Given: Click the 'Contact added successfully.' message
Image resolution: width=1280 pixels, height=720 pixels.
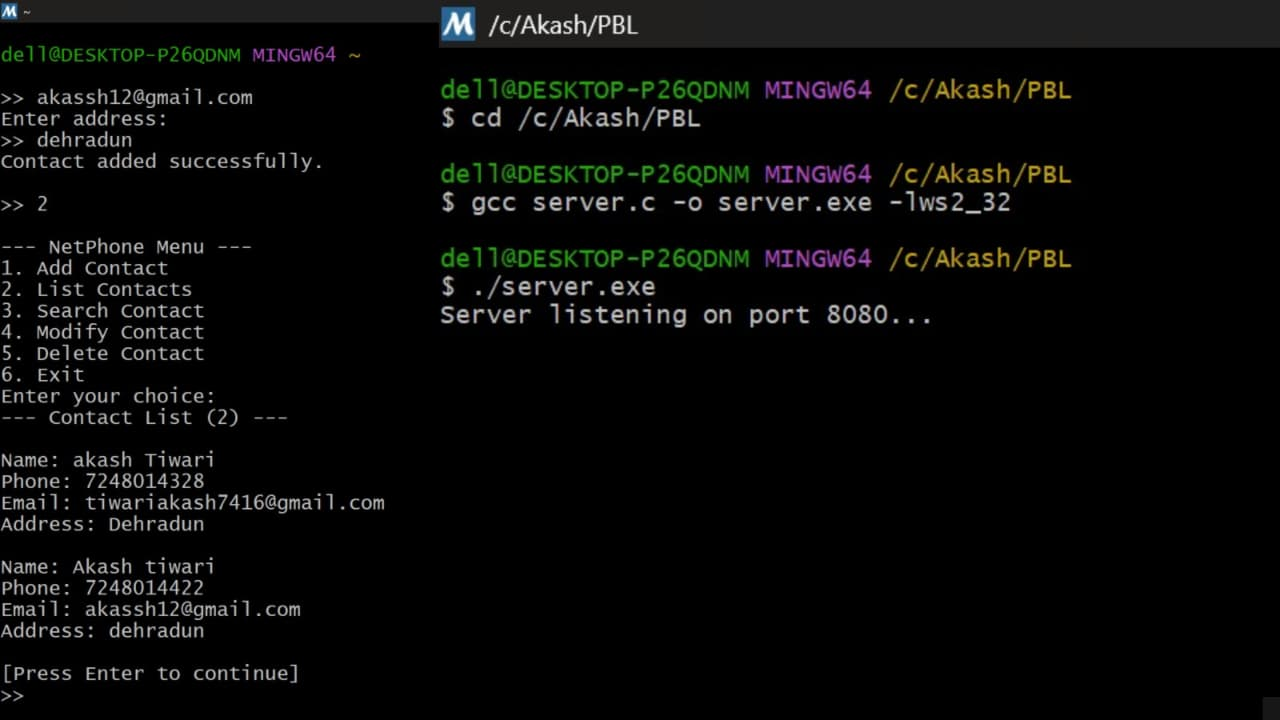Looking at the screenshot, I should click(162, 161).
